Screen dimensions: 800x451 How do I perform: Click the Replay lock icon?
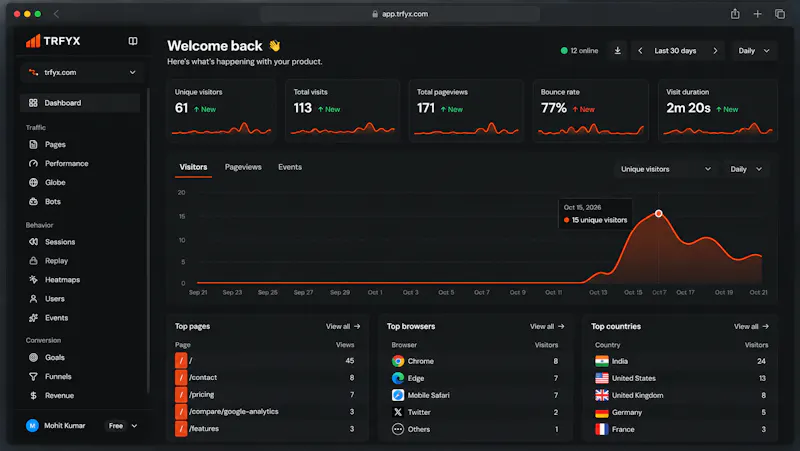[x=33, y=261]
